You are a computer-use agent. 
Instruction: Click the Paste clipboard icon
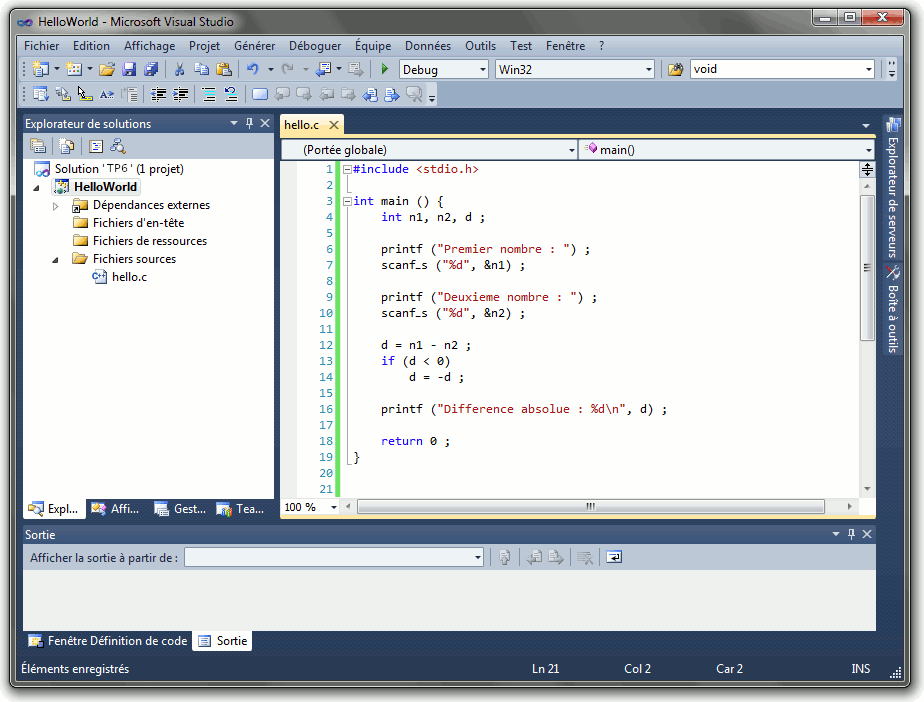point(224,70)
